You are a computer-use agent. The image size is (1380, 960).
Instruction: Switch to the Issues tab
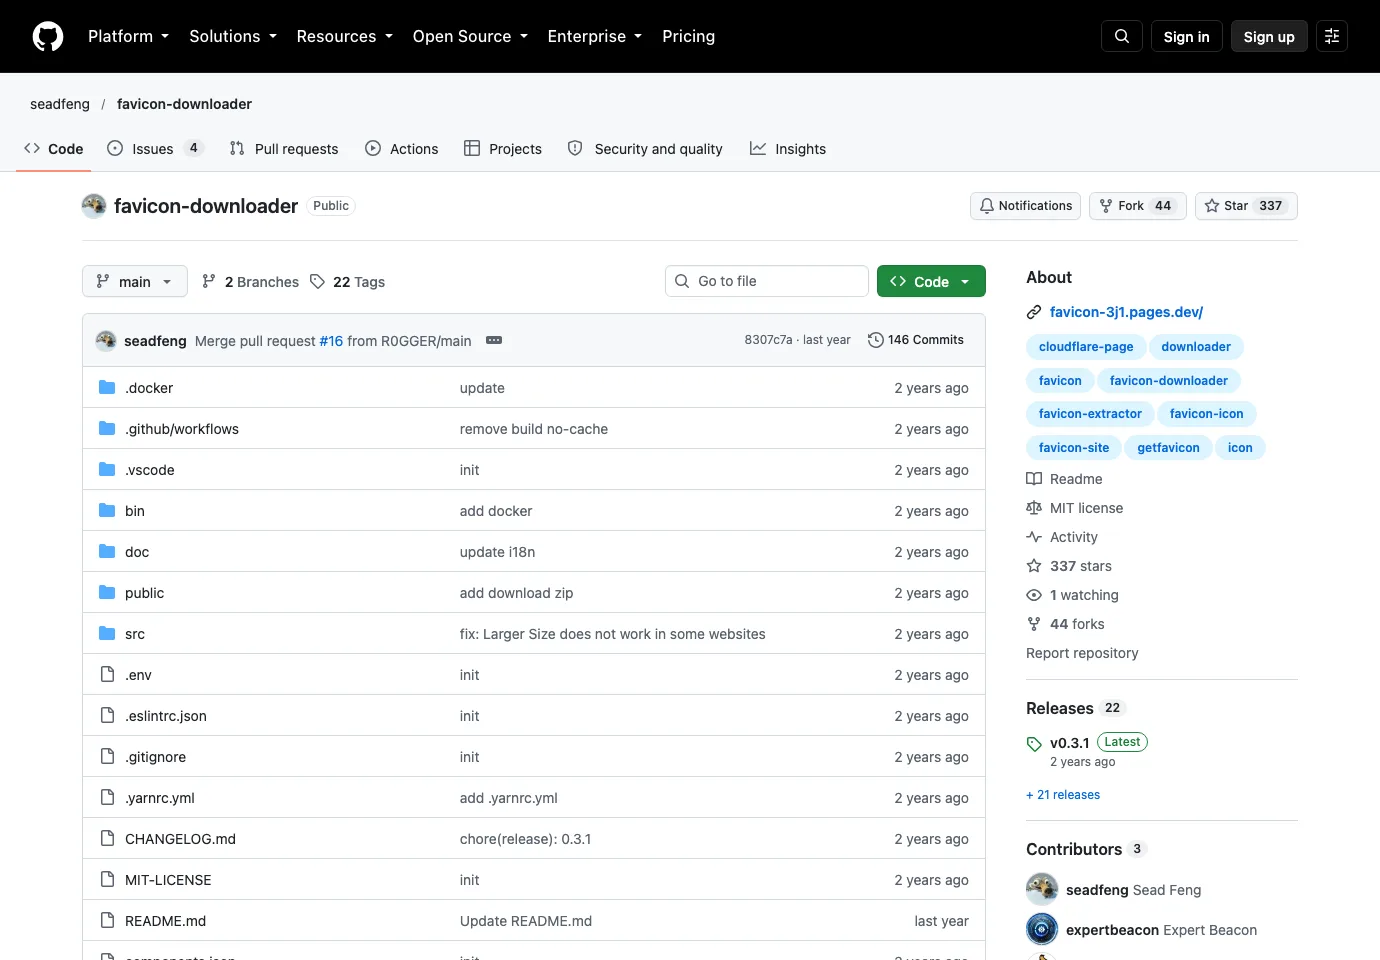(x=155, y=149)
